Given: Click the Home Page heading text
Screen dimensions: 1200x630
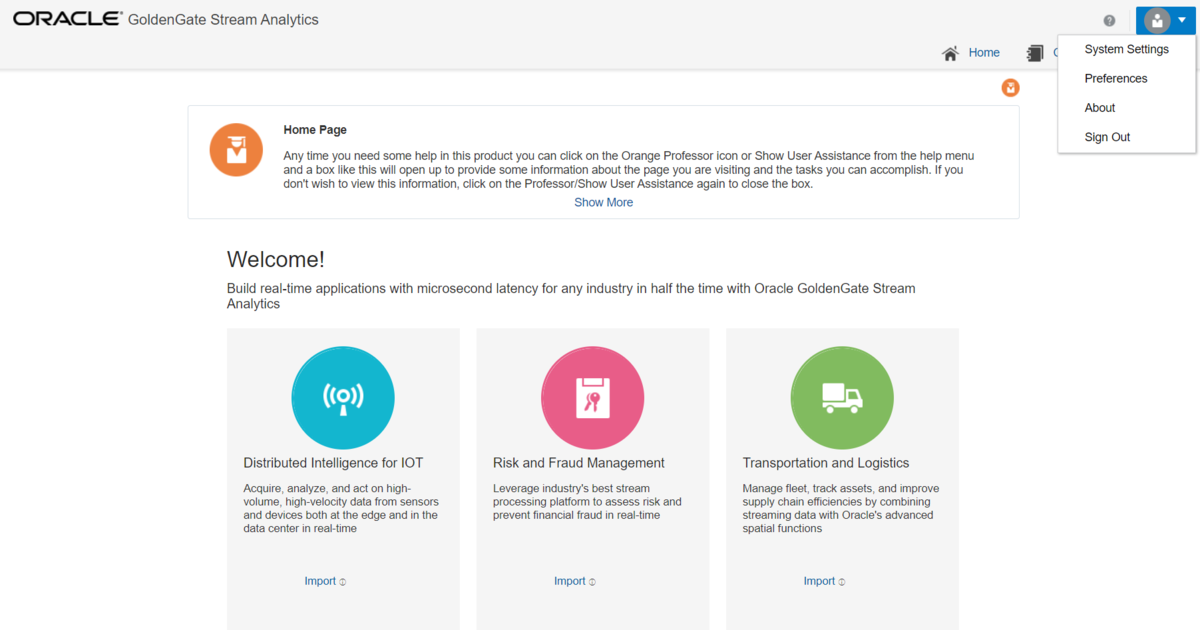Looking at the screenshot, I should tap(315, 130).
